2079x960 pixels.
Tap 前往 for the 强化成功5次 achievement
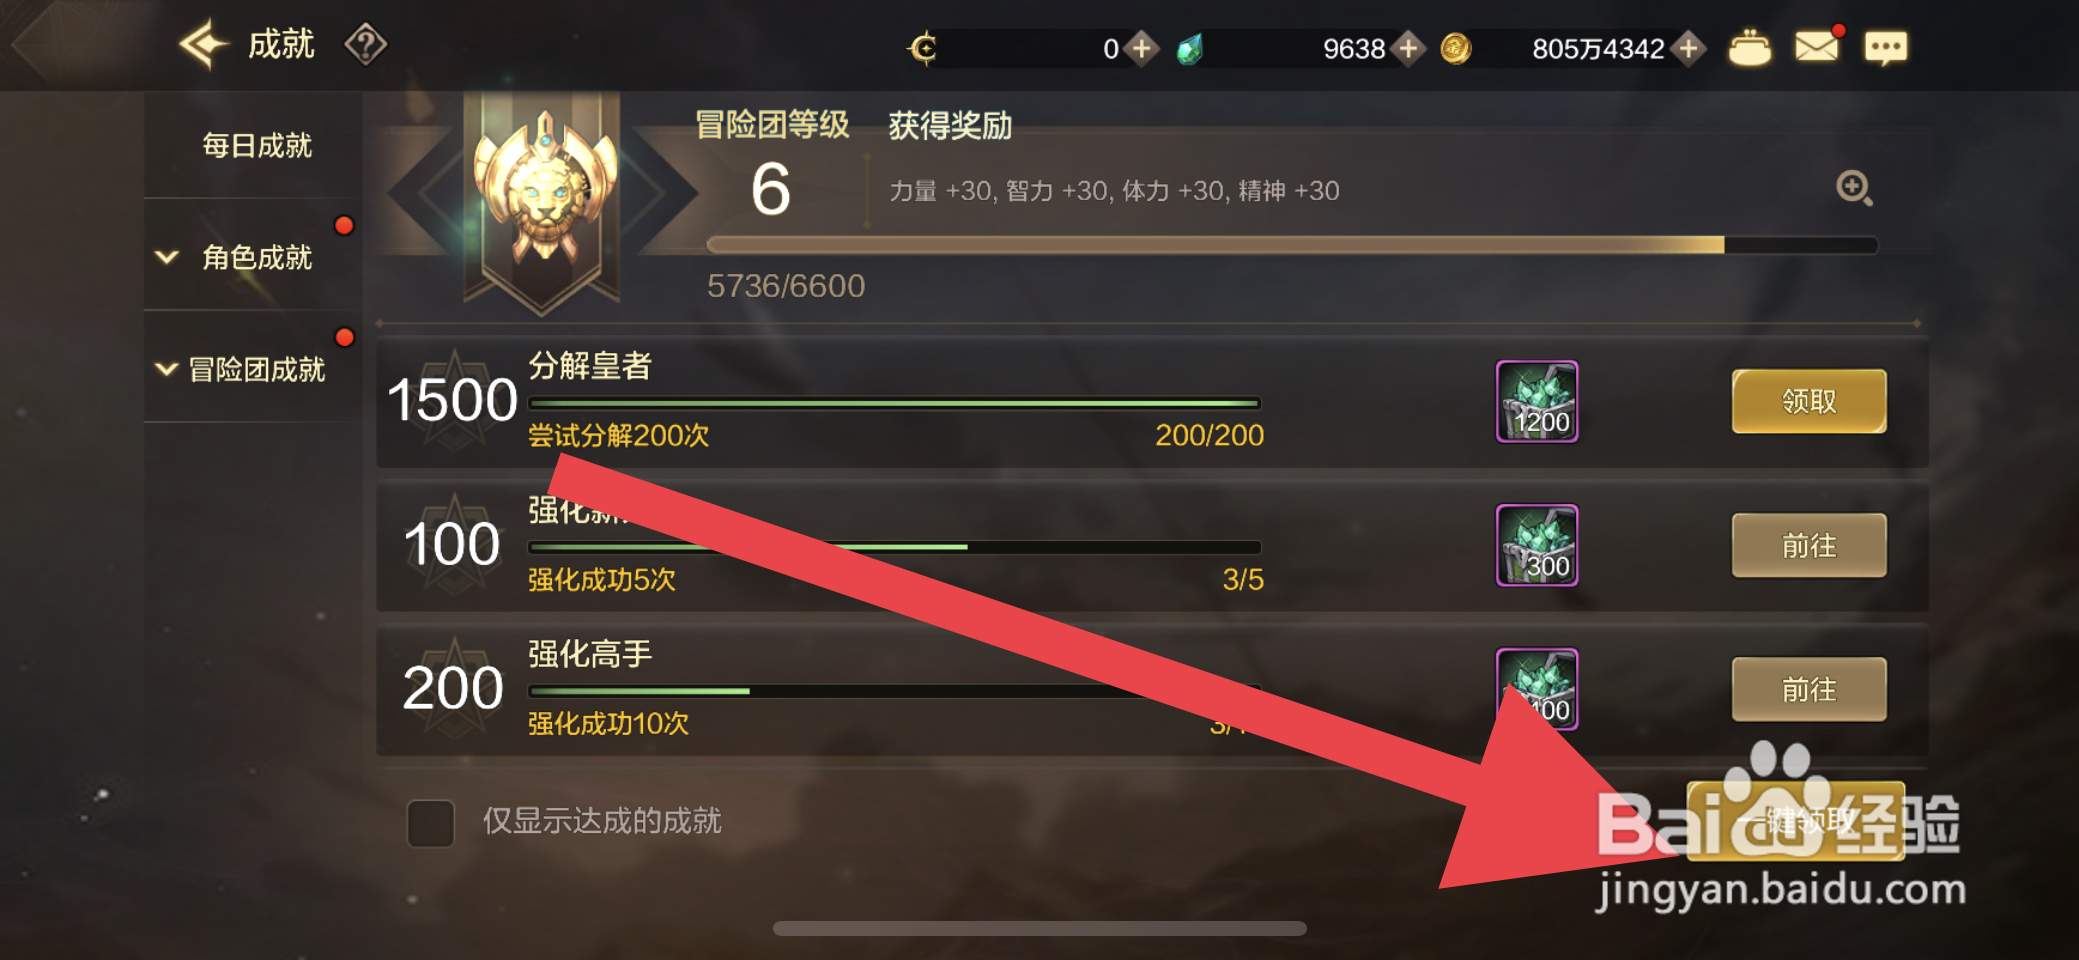coord(1809,545)
